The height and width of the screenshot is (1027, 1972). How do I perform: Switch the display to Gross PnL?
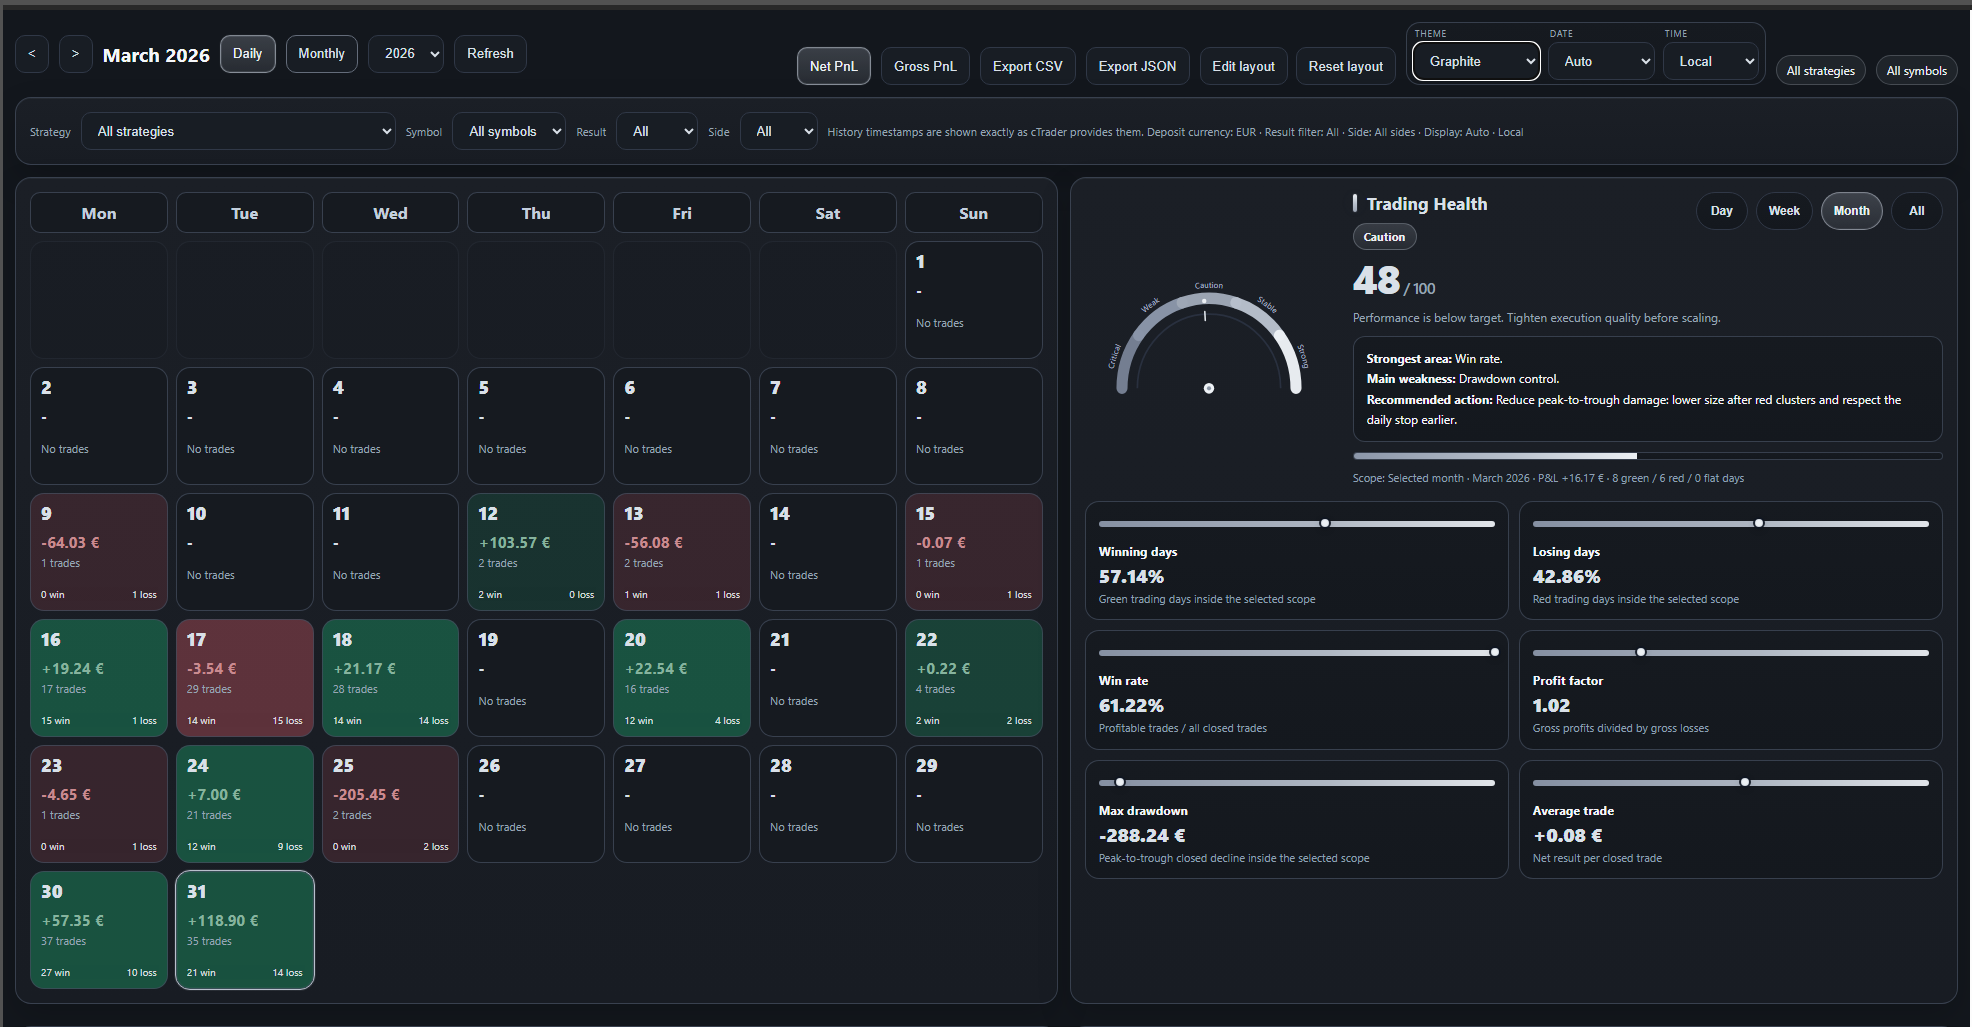click(x=924, y=65)
